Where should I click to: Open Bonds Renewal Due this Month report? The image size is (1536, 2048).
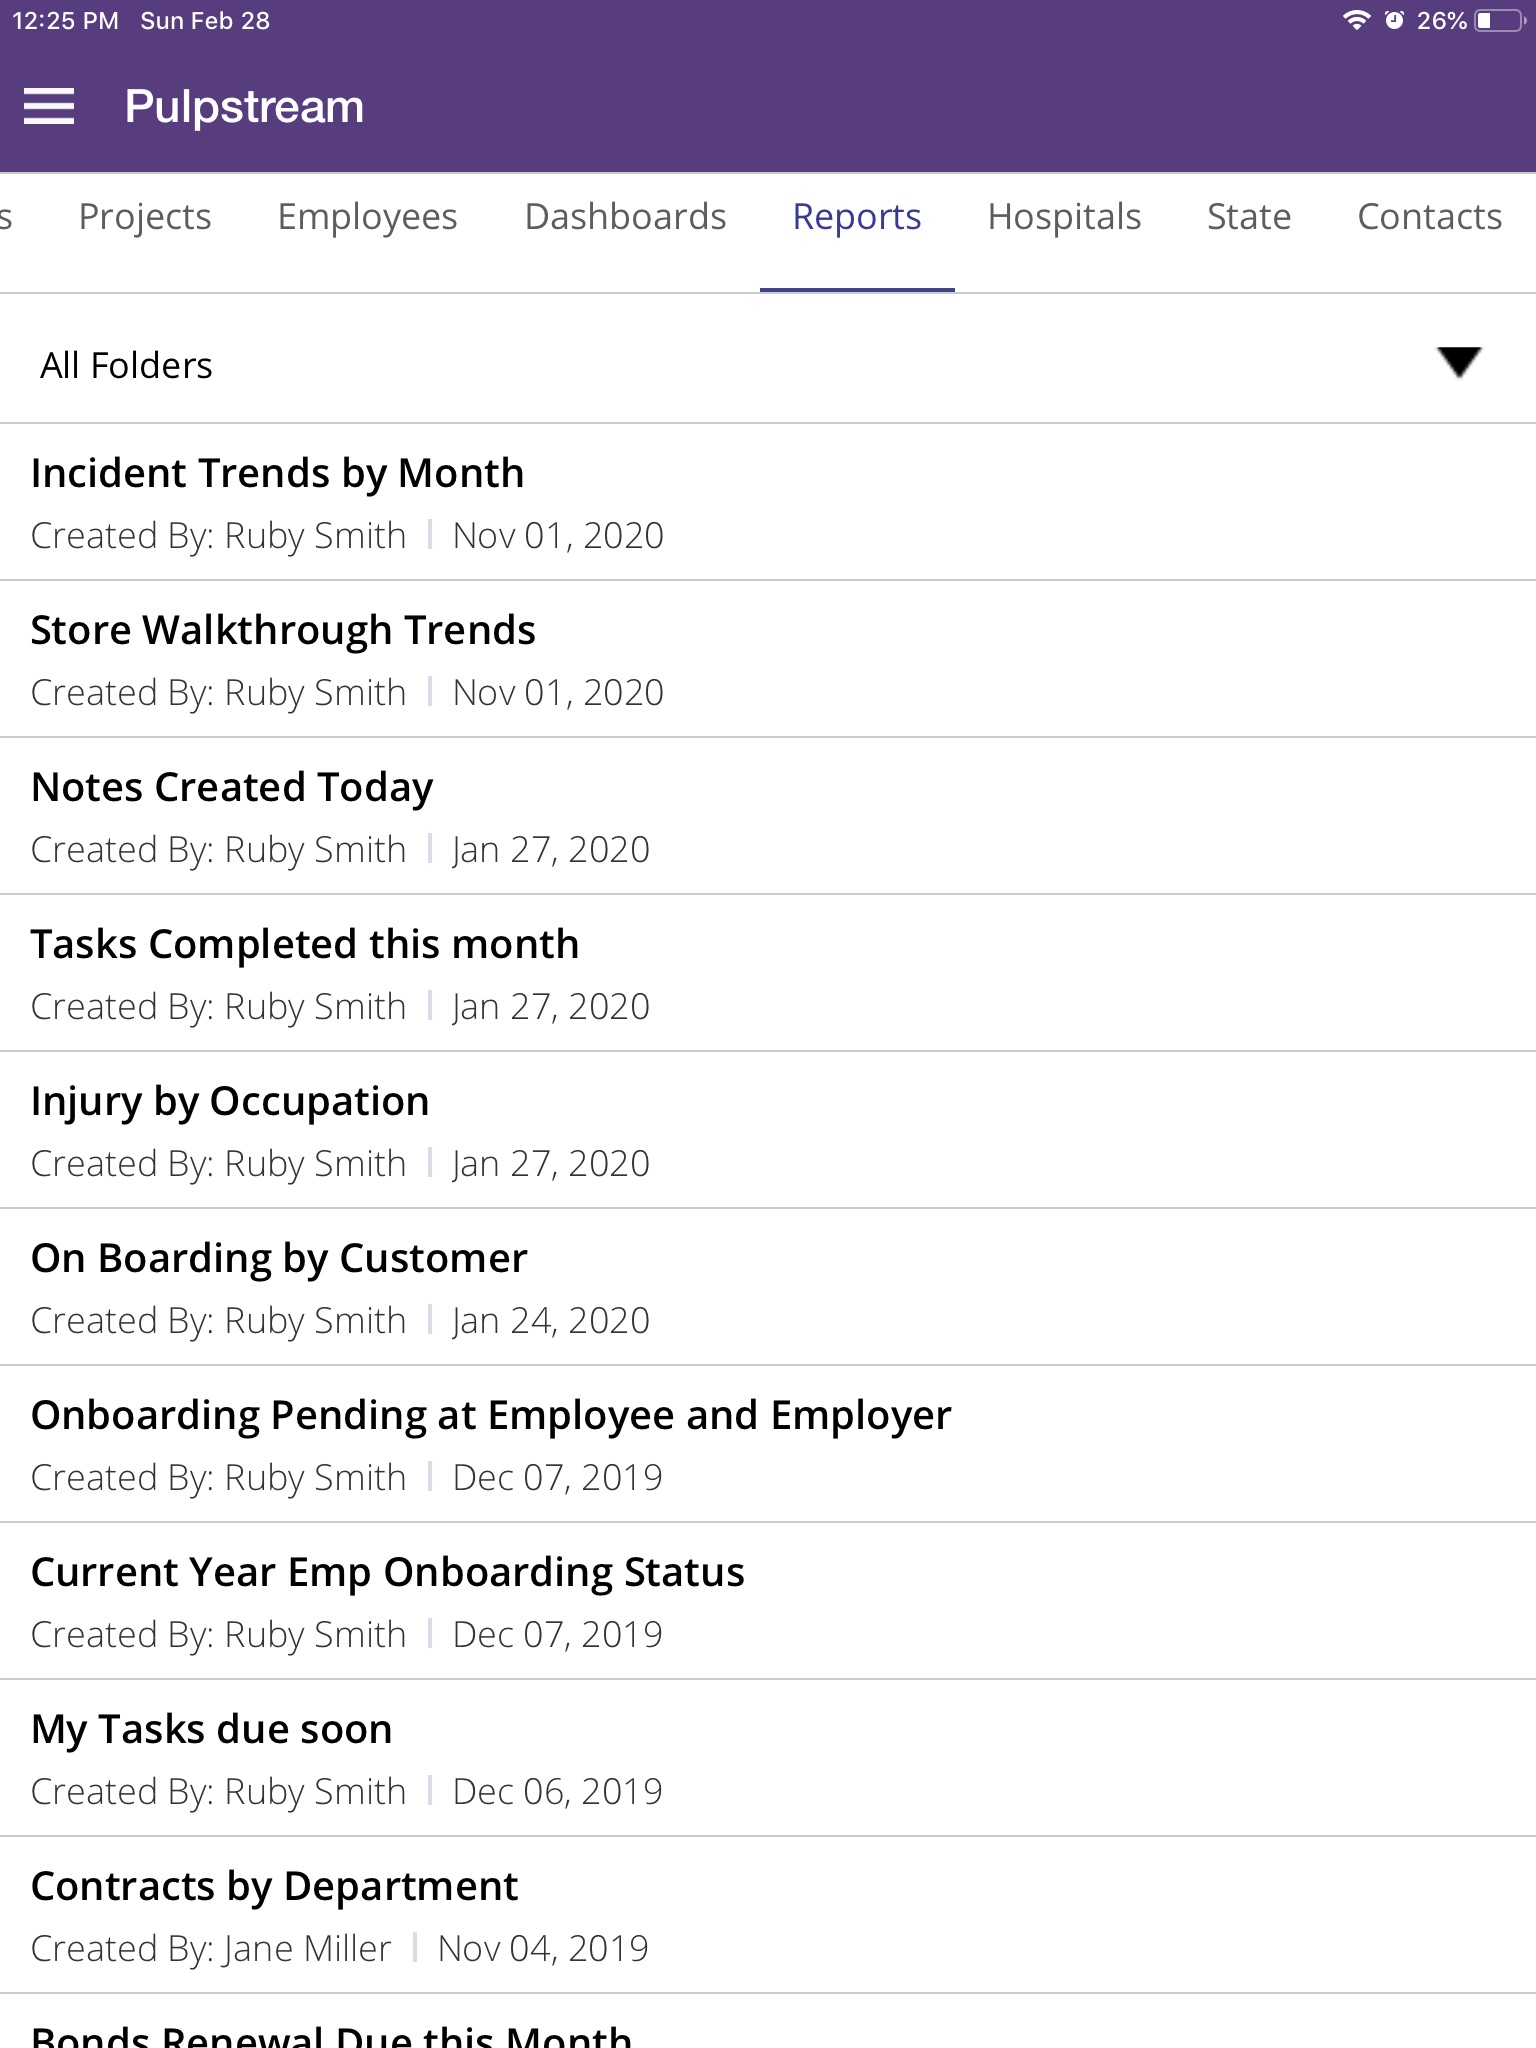point(768,2022)
